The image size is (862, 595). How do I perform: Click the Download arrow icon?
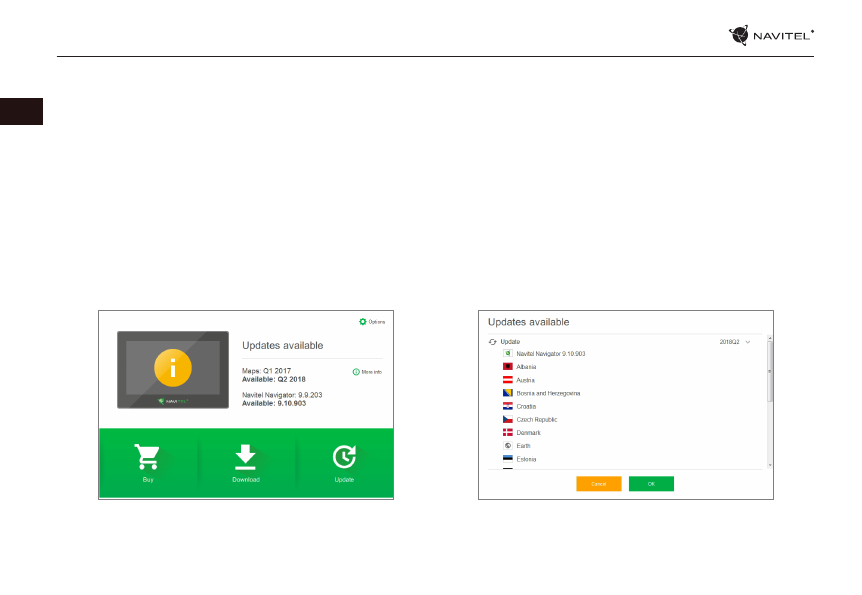(x=245, y=456)
